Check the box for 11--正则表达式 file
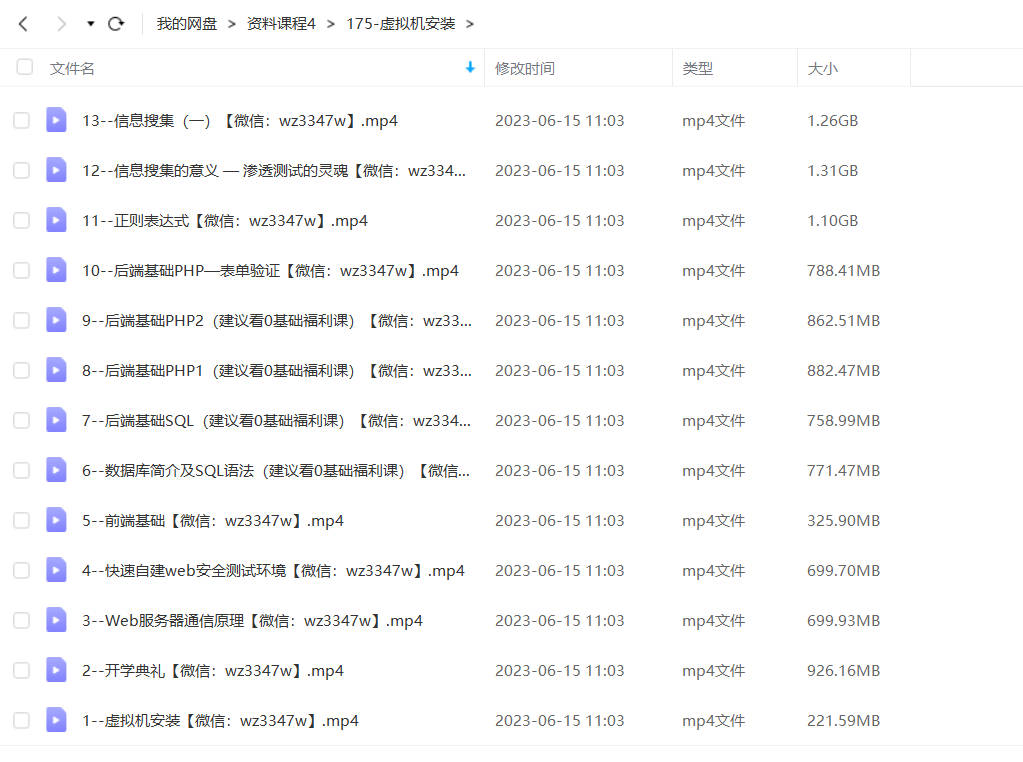This screenshot has width=1023, height=762. click(22, 221)
